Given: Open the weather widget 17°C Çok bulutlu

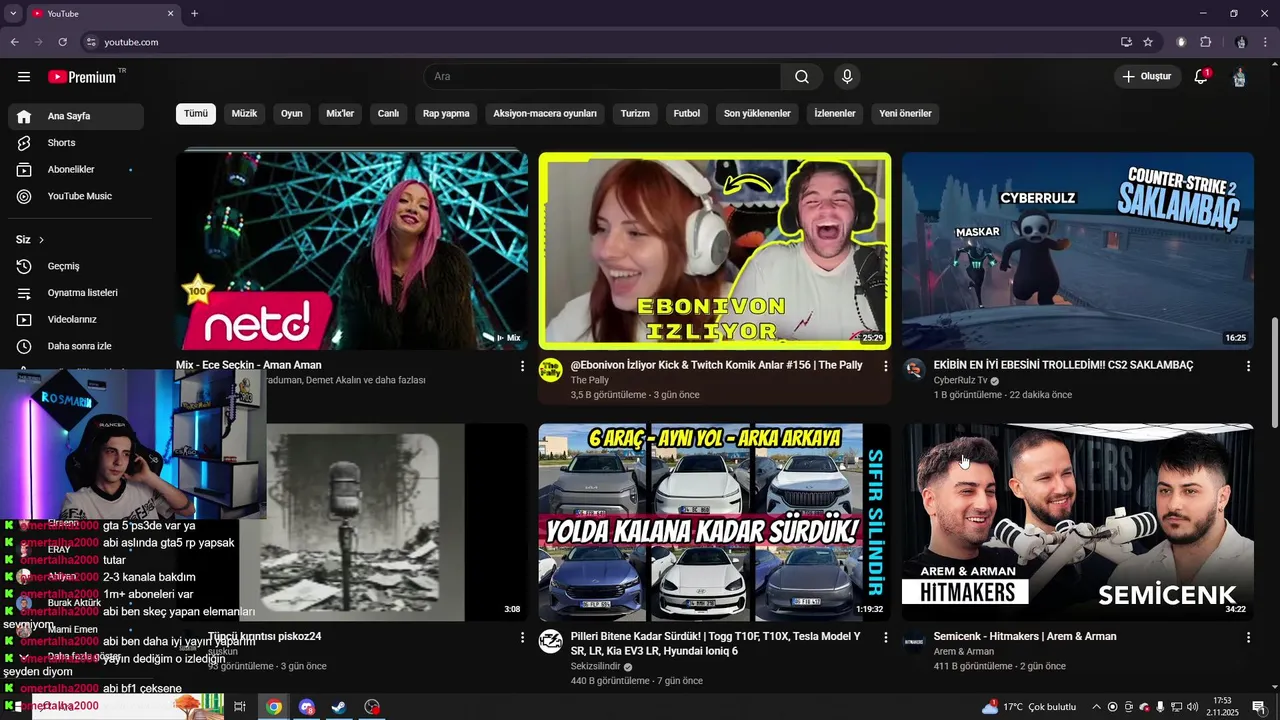Looking at the screenshot, I should (x=1029, y=707).
